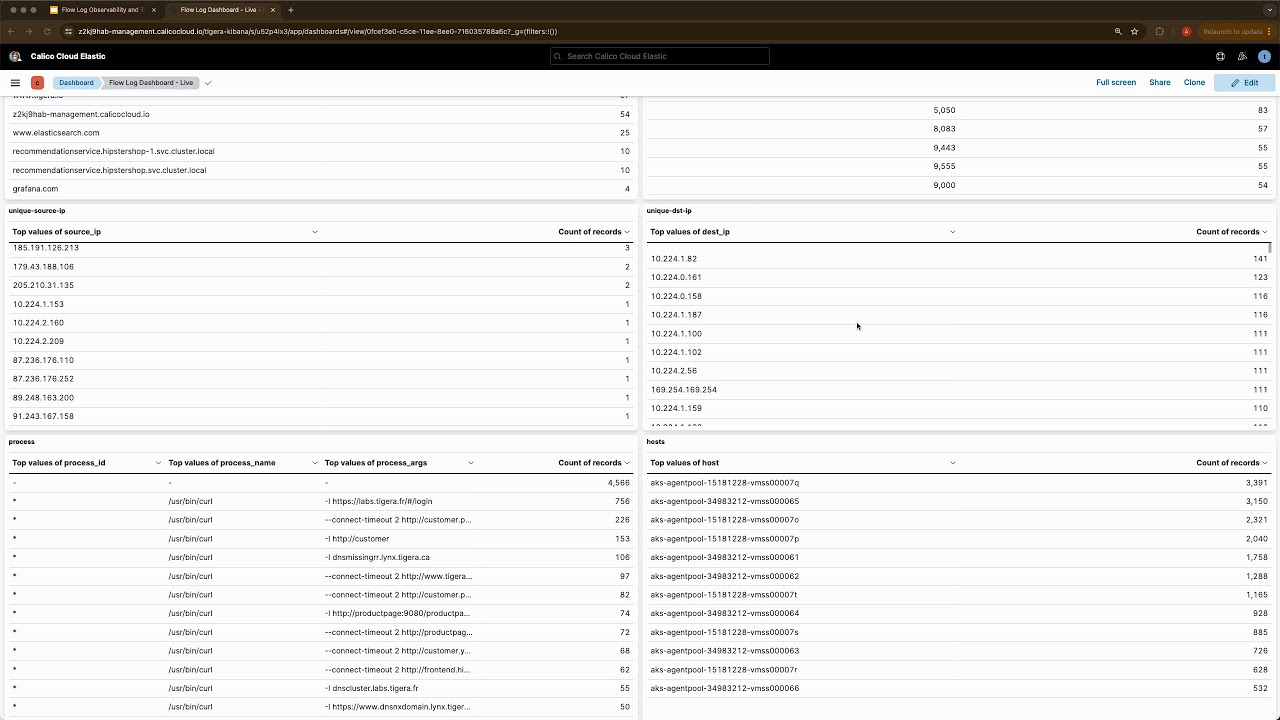Open the user account avatar
1280x720 pixels.
1264,56
